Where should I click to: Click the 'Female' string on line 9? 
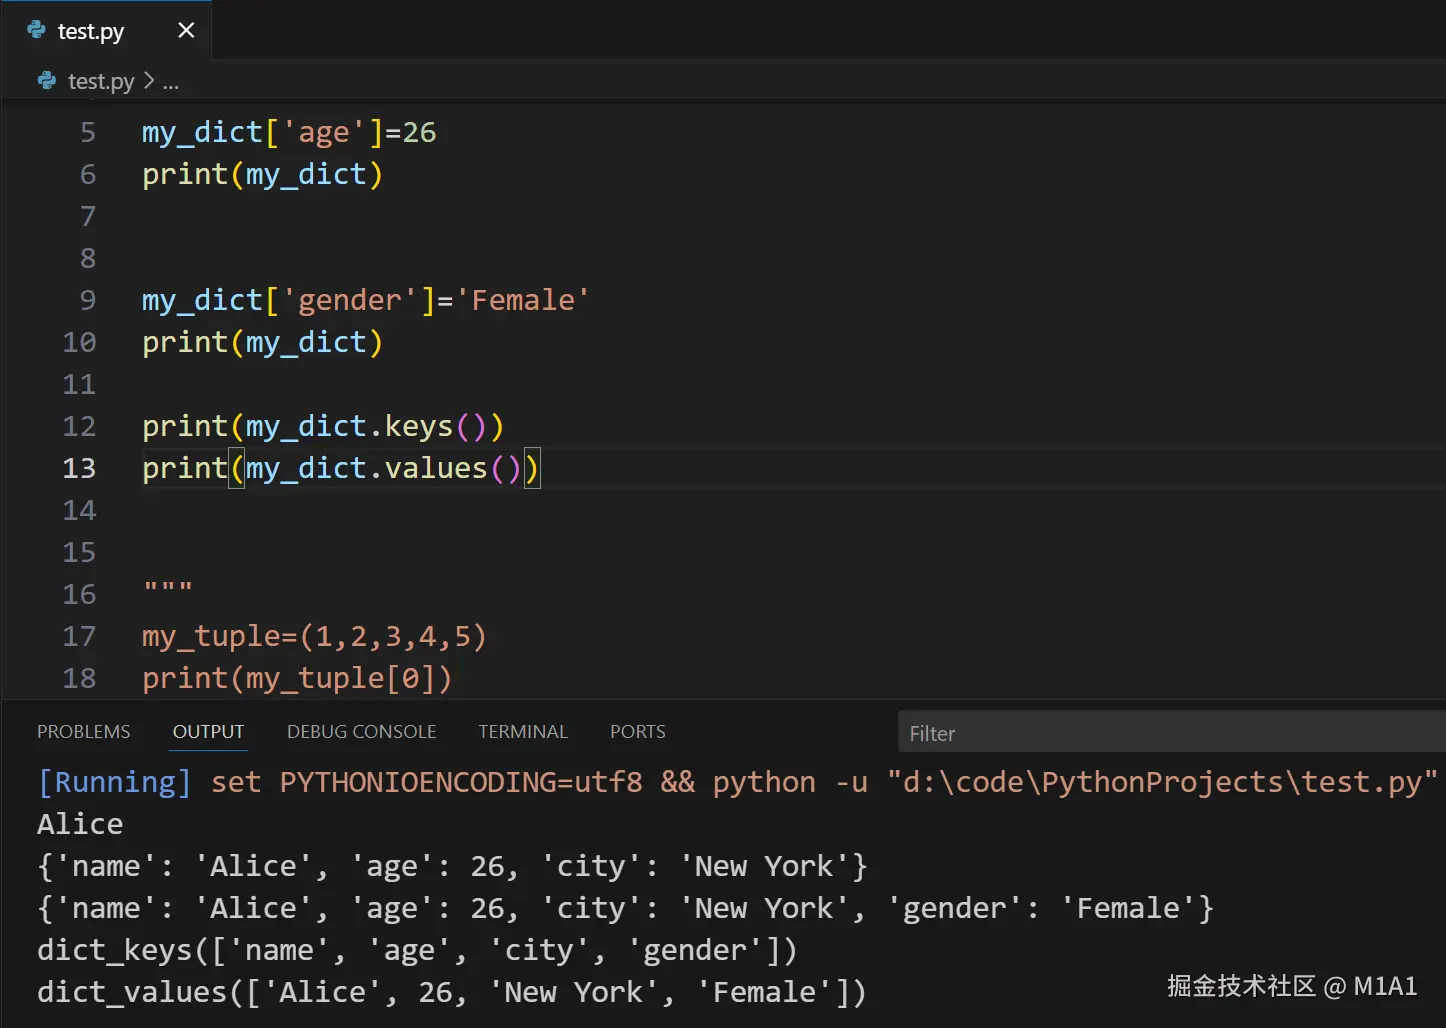[523, 300]
